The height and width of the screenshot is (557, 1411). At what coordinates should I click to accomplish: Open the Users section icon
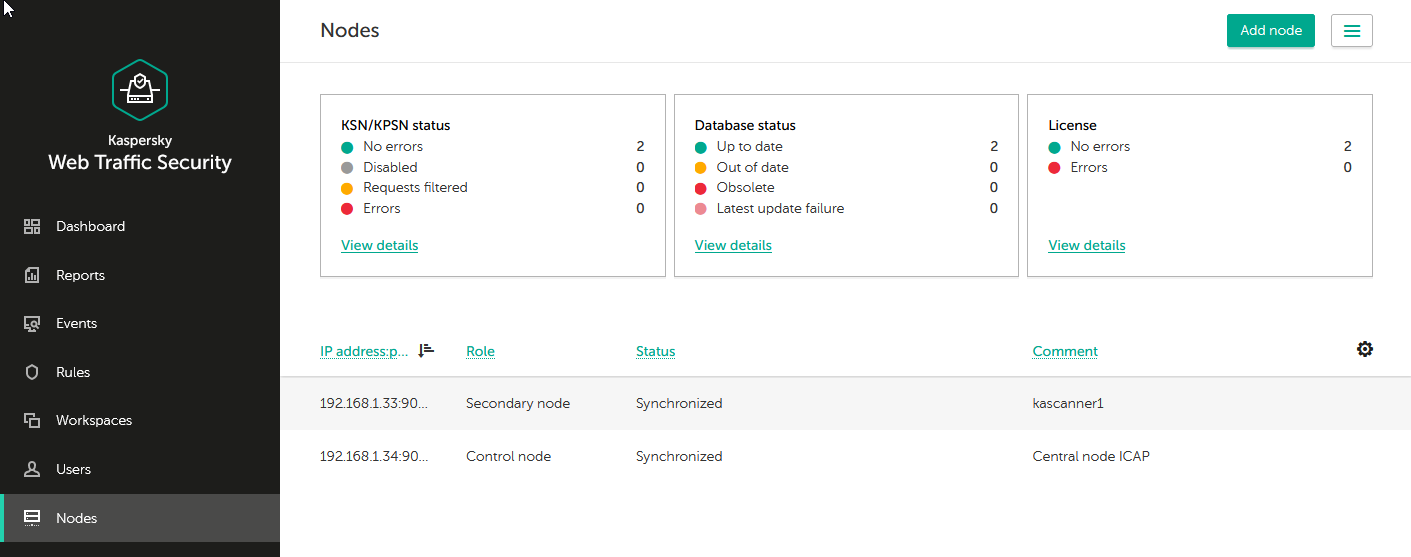pos(32,469)
